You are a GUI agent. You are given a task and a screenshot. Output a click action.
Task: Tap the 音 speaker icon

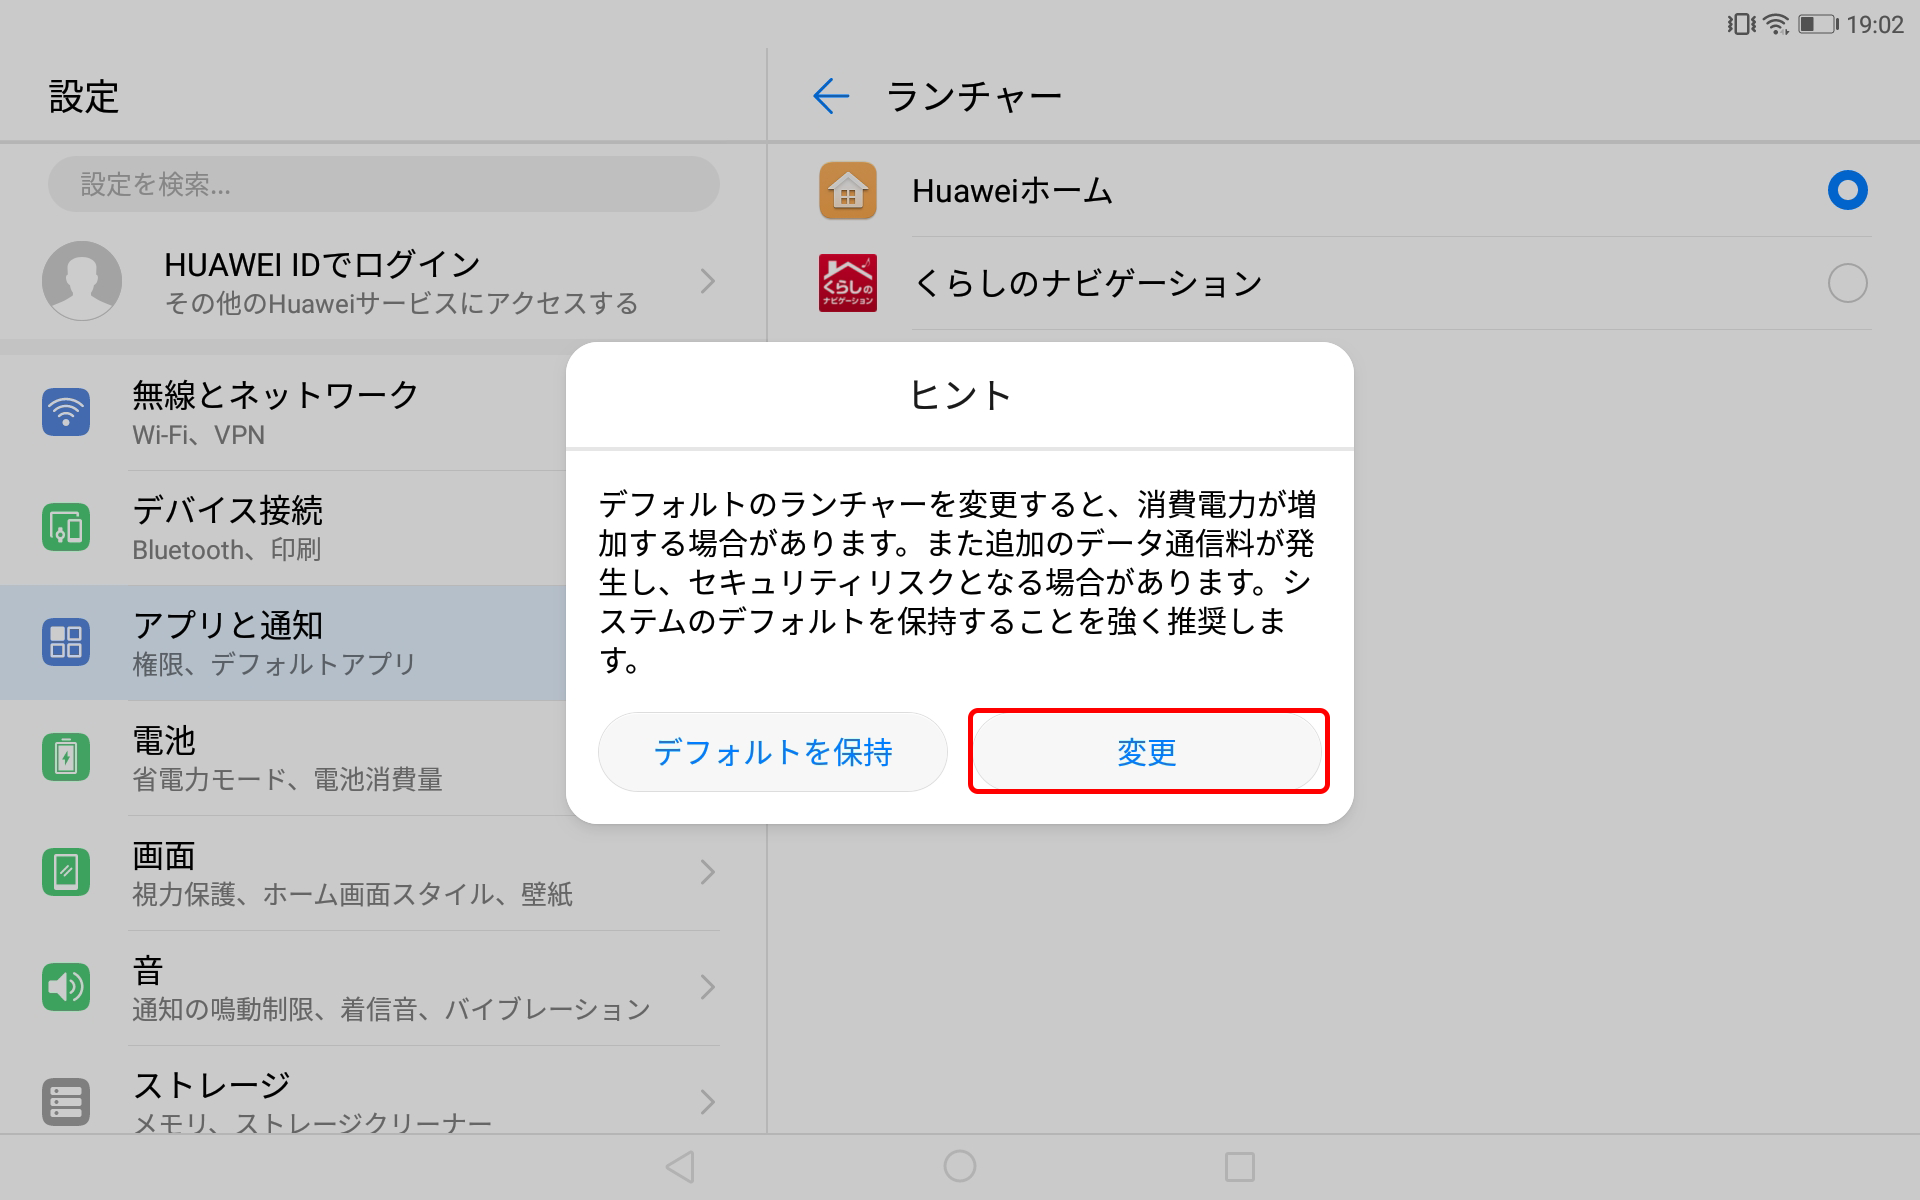tap(66, 987)
